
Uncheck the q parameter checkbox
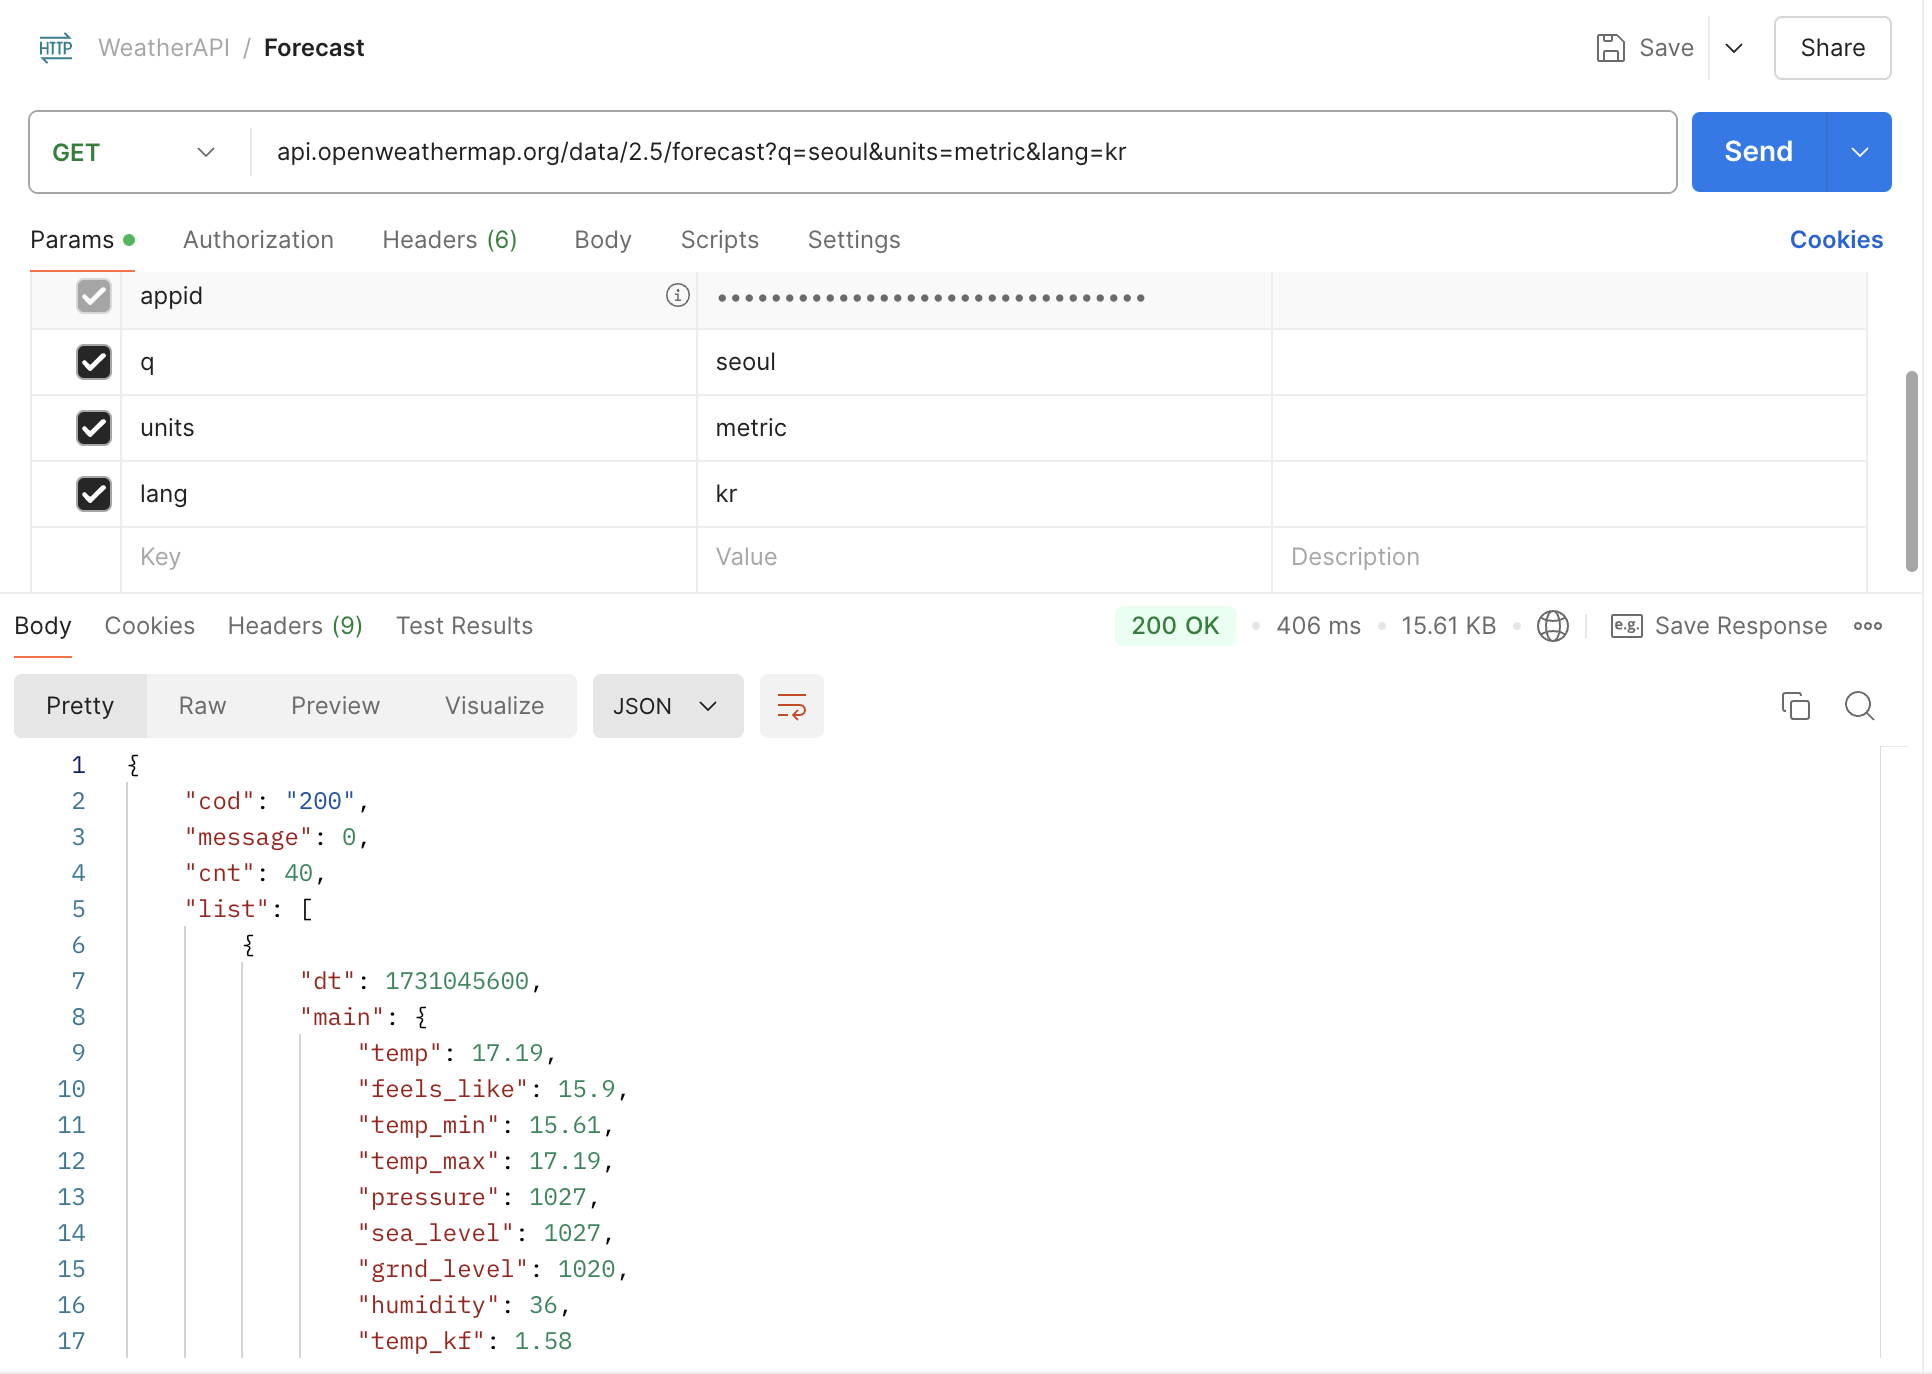[x=94, y=362]
